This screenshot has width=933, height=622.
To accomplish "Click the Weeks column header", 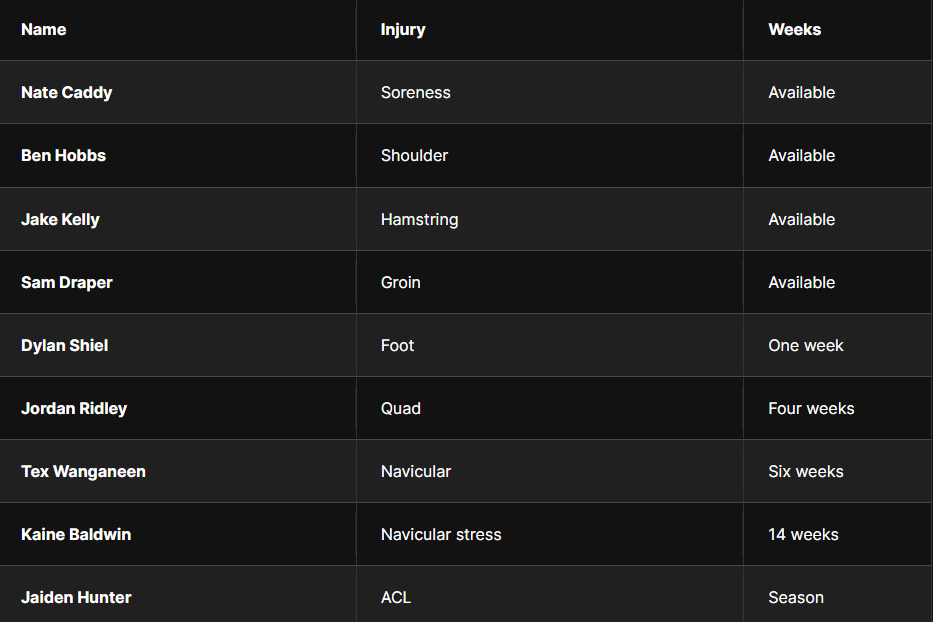I will click(x=794, y=29).
